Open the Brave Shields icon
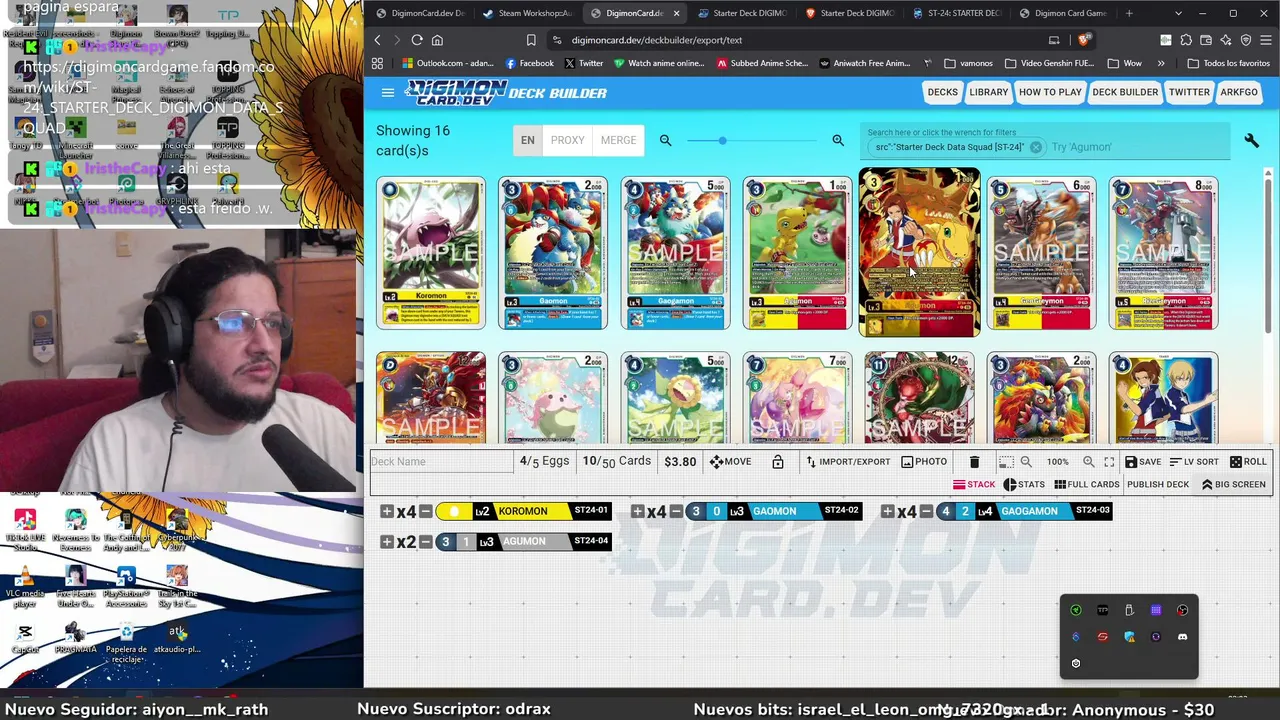This screenshot has height=720, width=1280. point(1084,40)
